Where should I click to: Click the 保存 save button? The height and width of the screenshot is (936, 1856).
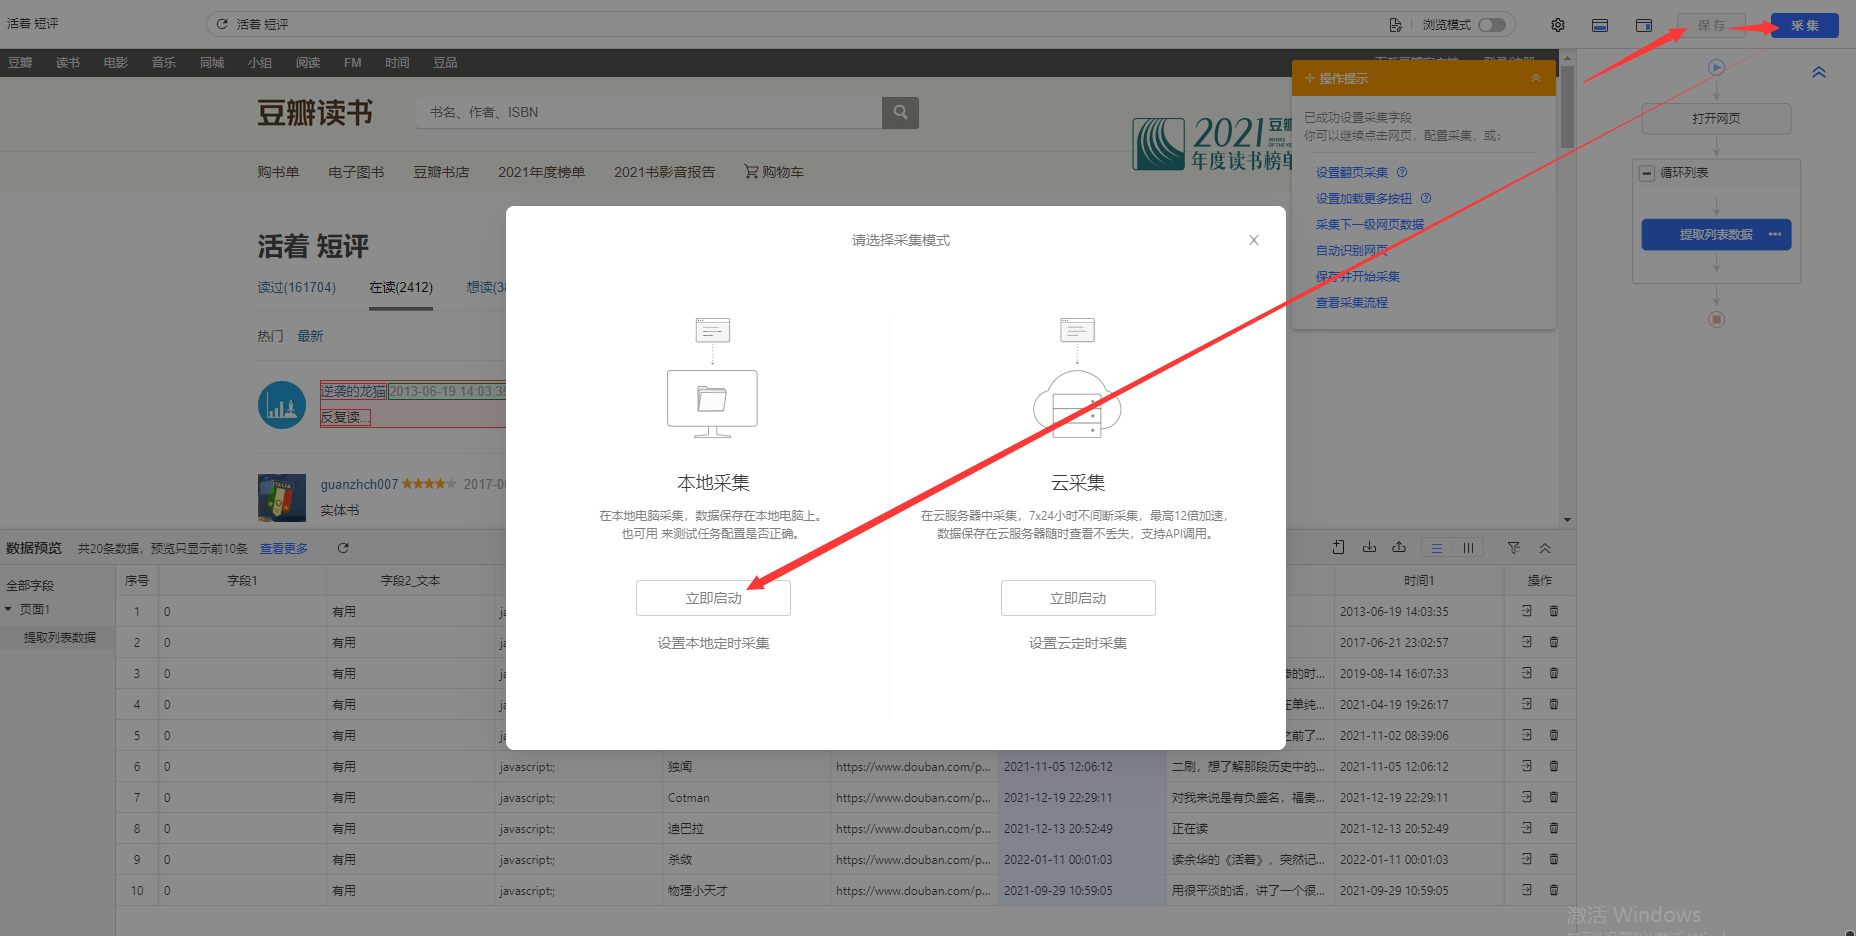pyautogui.click(x=1711, y=25)
